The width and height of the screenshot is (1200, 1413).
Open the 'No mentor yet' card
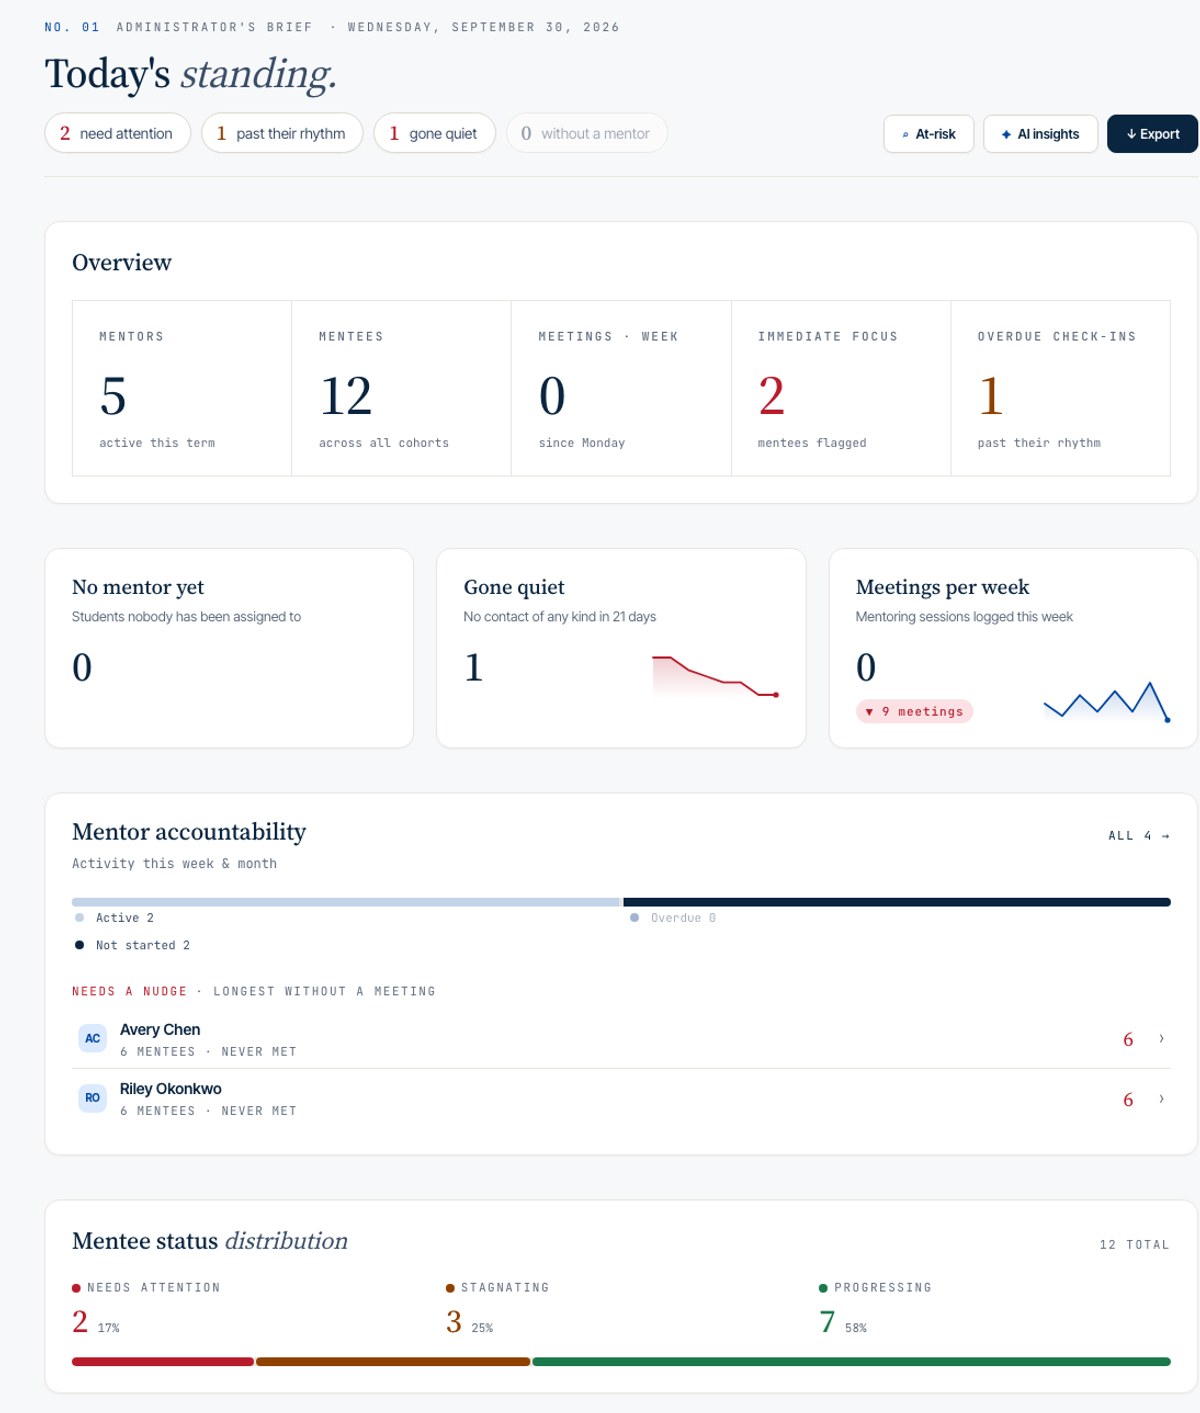coord(229,648)
